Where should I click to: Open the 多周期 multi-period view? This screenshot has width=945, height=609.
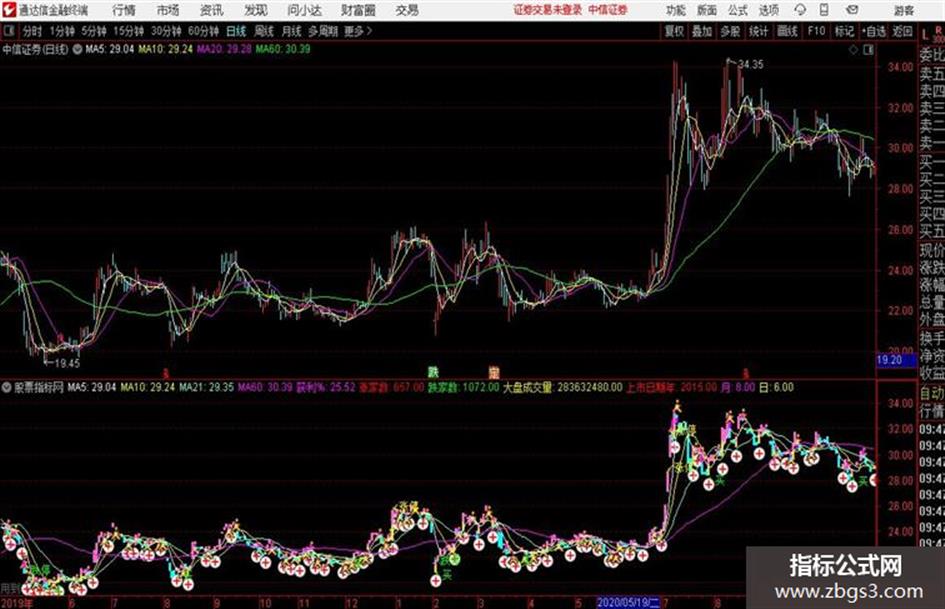322,31
